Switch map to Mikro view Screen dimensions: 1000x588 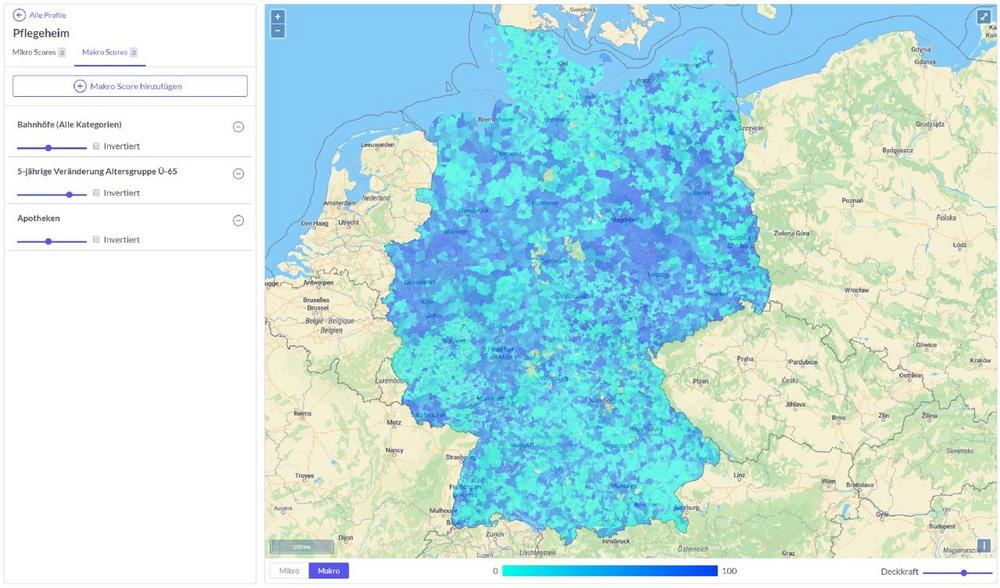click(289, 571)
